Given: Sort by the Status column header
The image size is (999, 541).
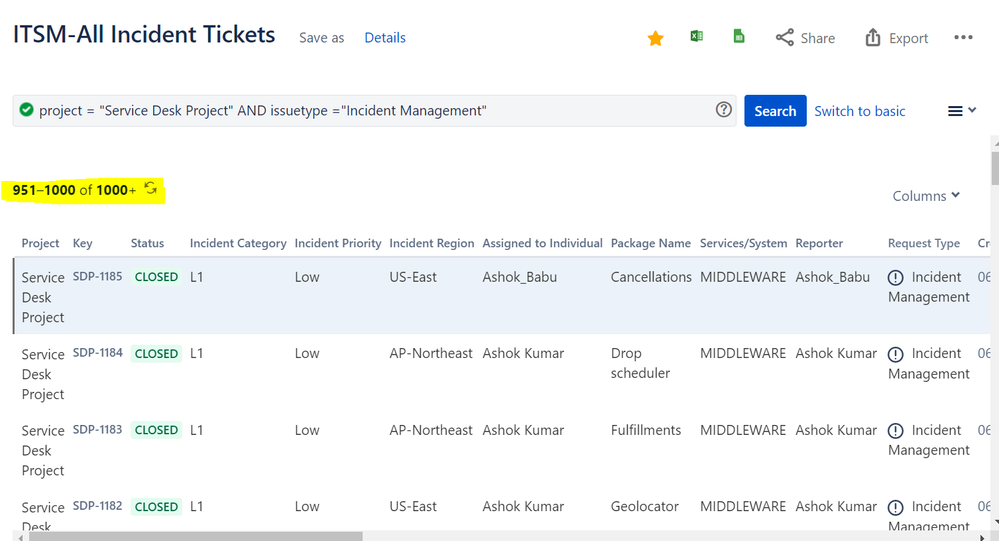Looking at the screenshot, I should [147, 243].
